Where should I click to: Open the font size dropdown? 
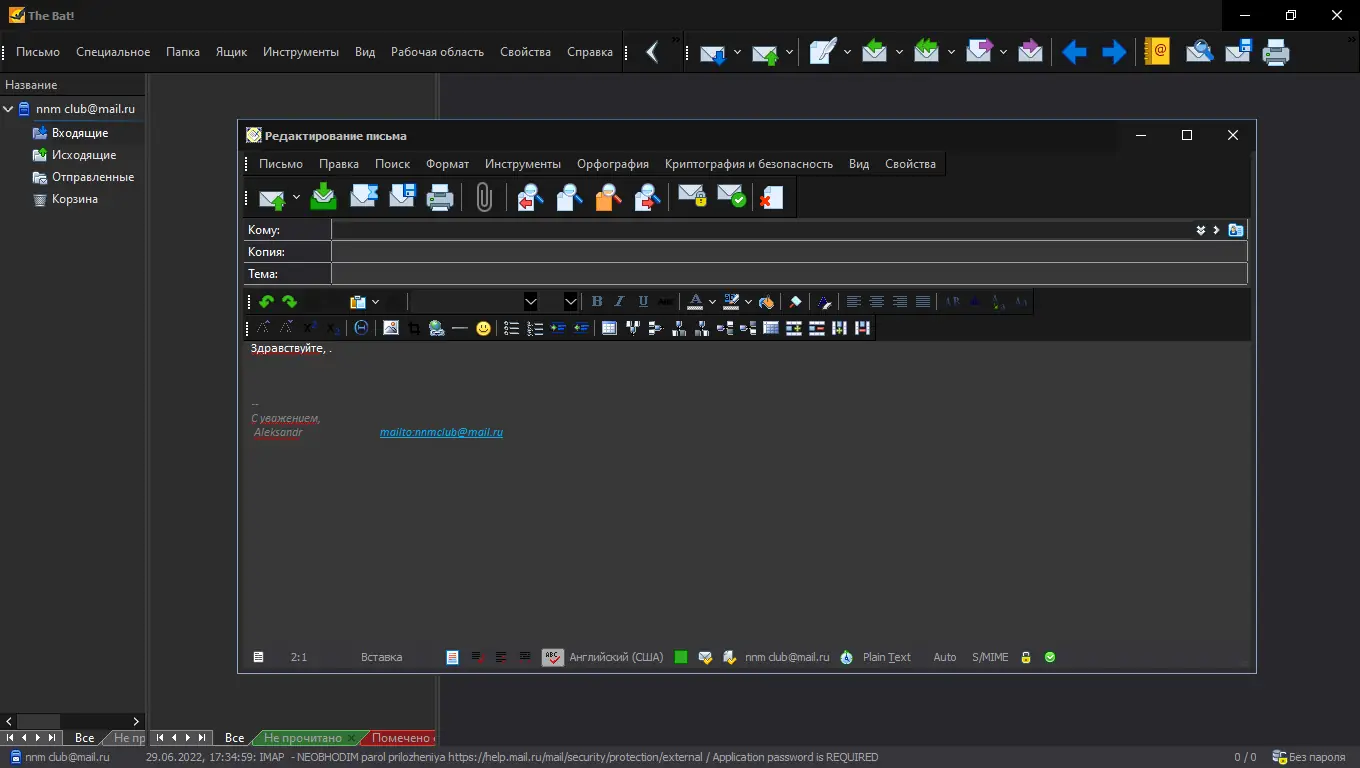point(571,302)
